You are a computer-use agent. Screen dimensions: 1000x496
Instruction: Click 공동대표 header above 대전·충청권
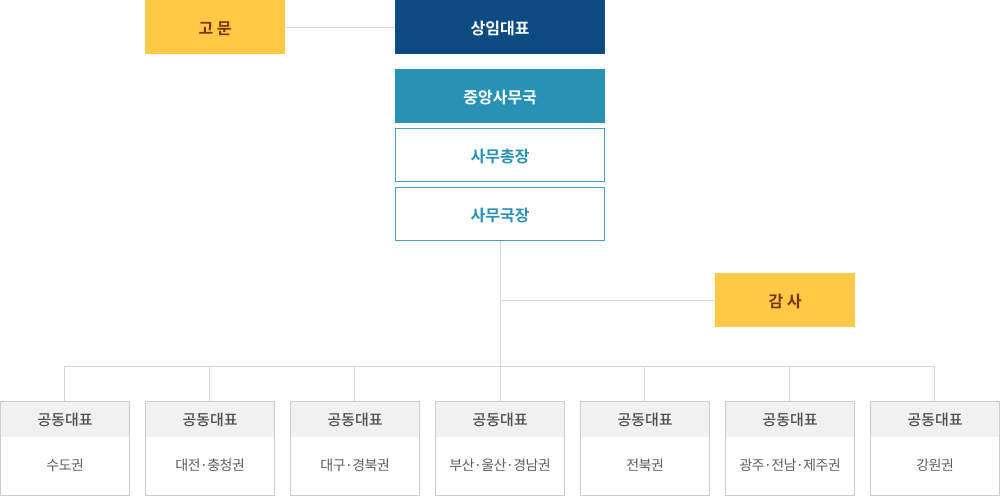coord(210,419)
